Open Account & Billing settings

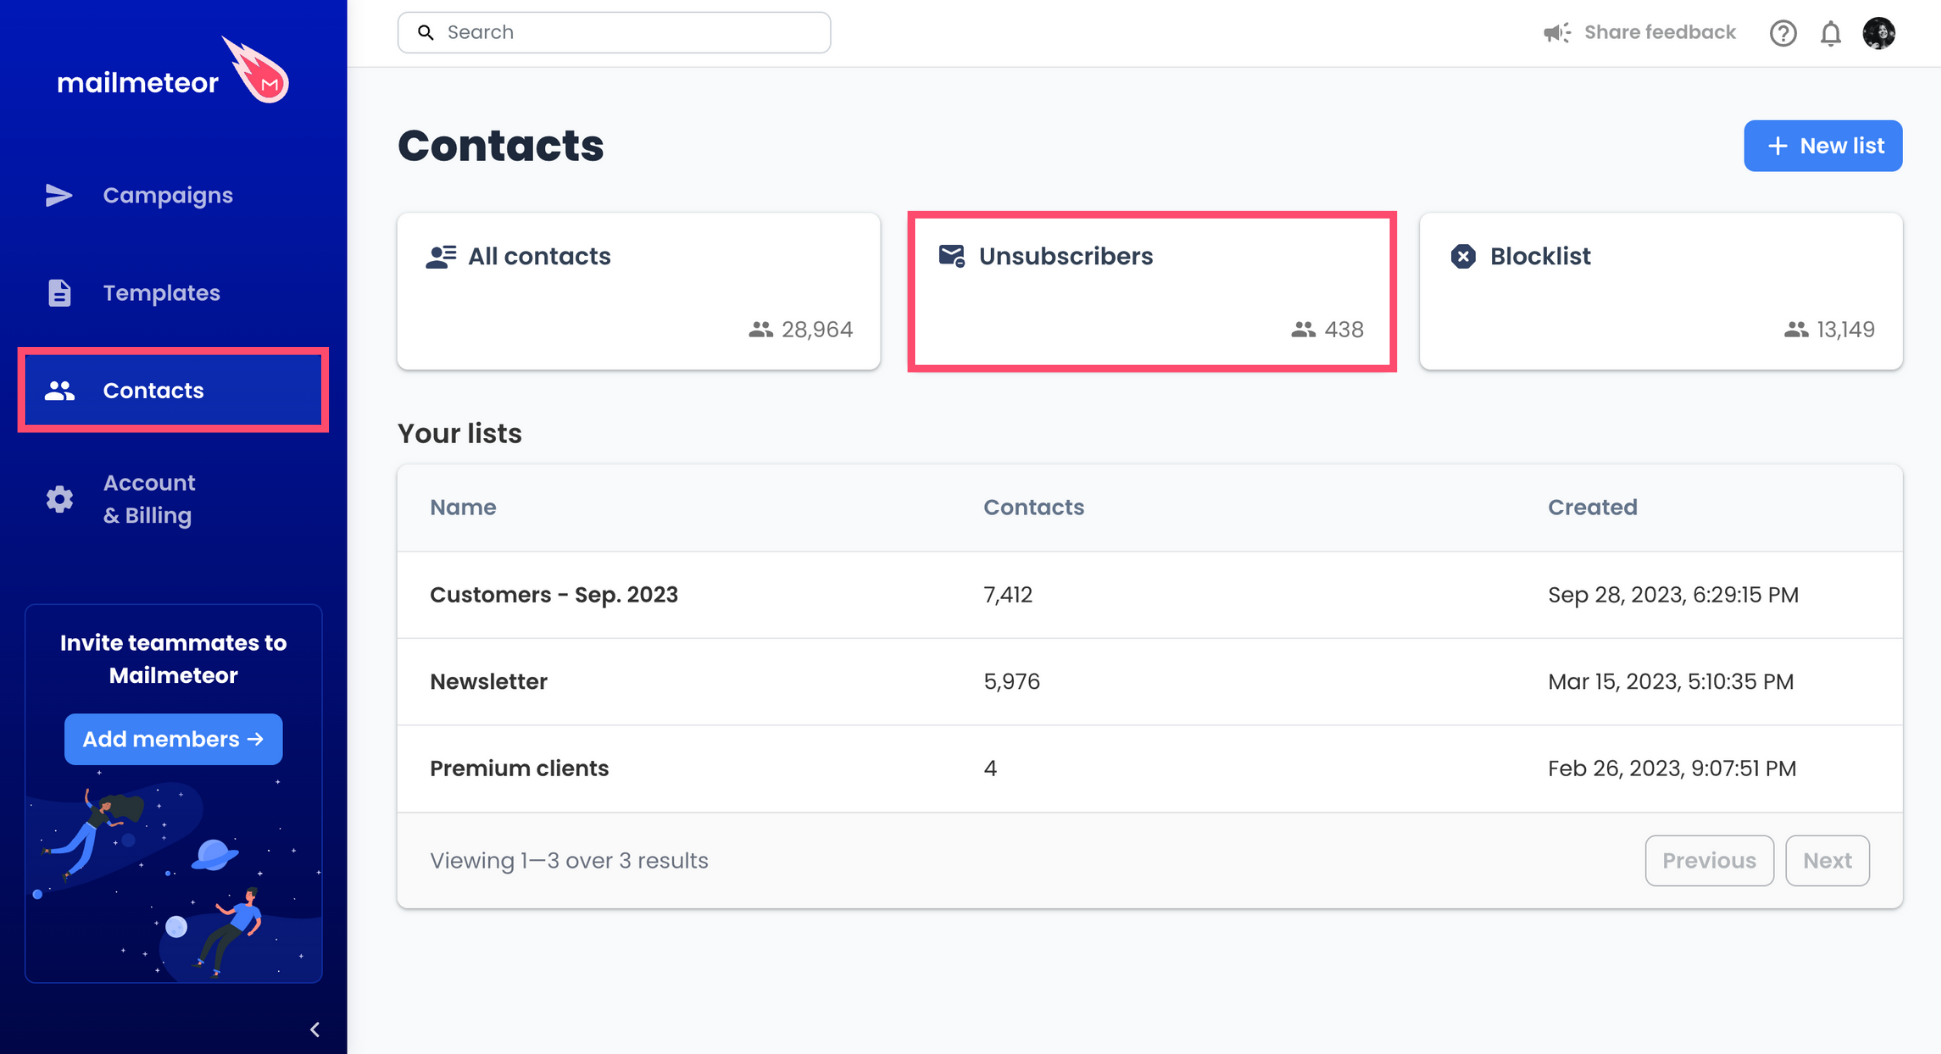tap(149, 499)
